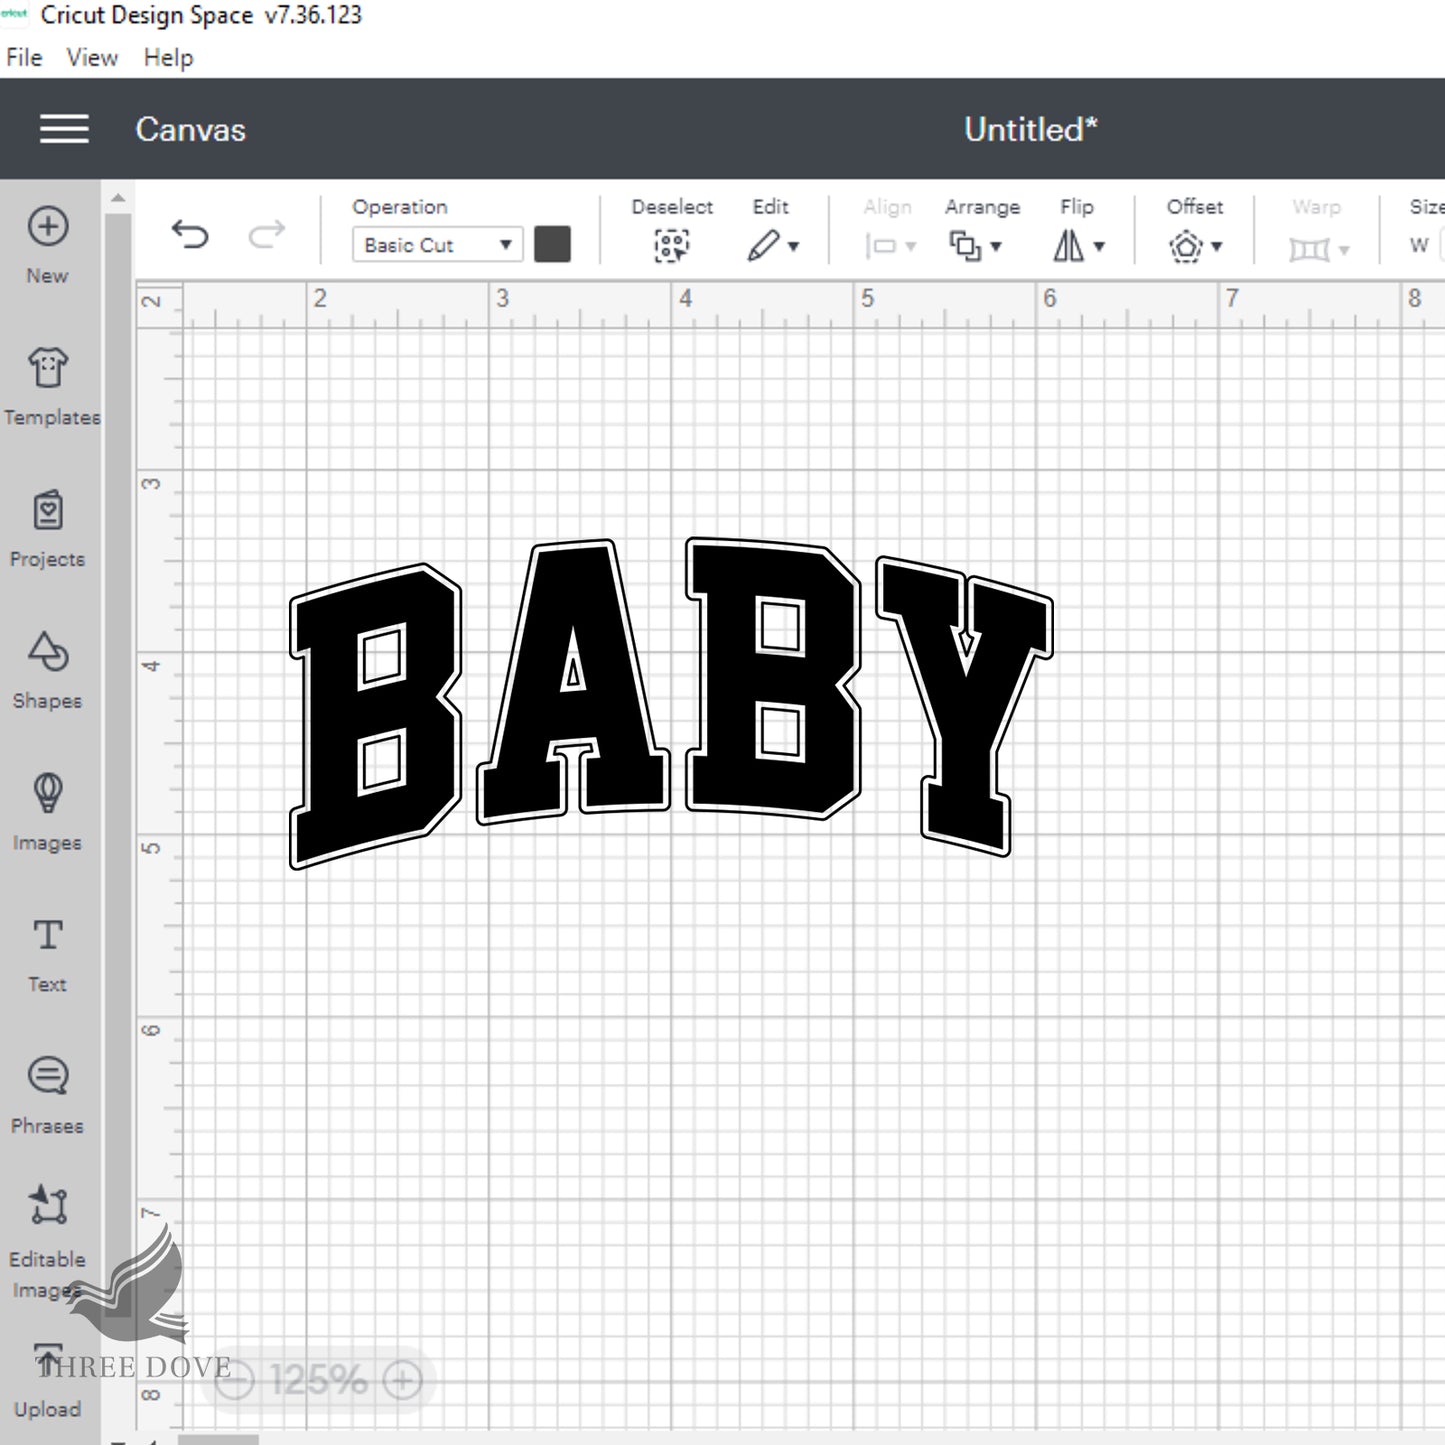Zoom in the canvas
Image resolution: width=1445 pixels, height=1445 pixels.
click(x=402, y=1381)
